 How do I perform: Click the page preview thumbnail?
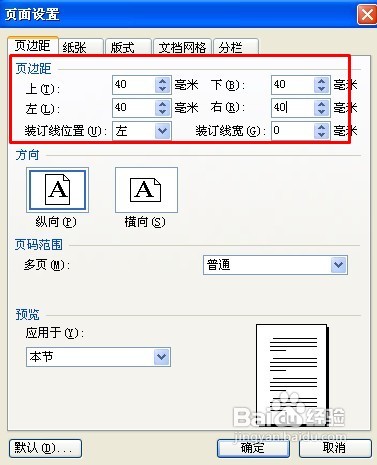292,375
